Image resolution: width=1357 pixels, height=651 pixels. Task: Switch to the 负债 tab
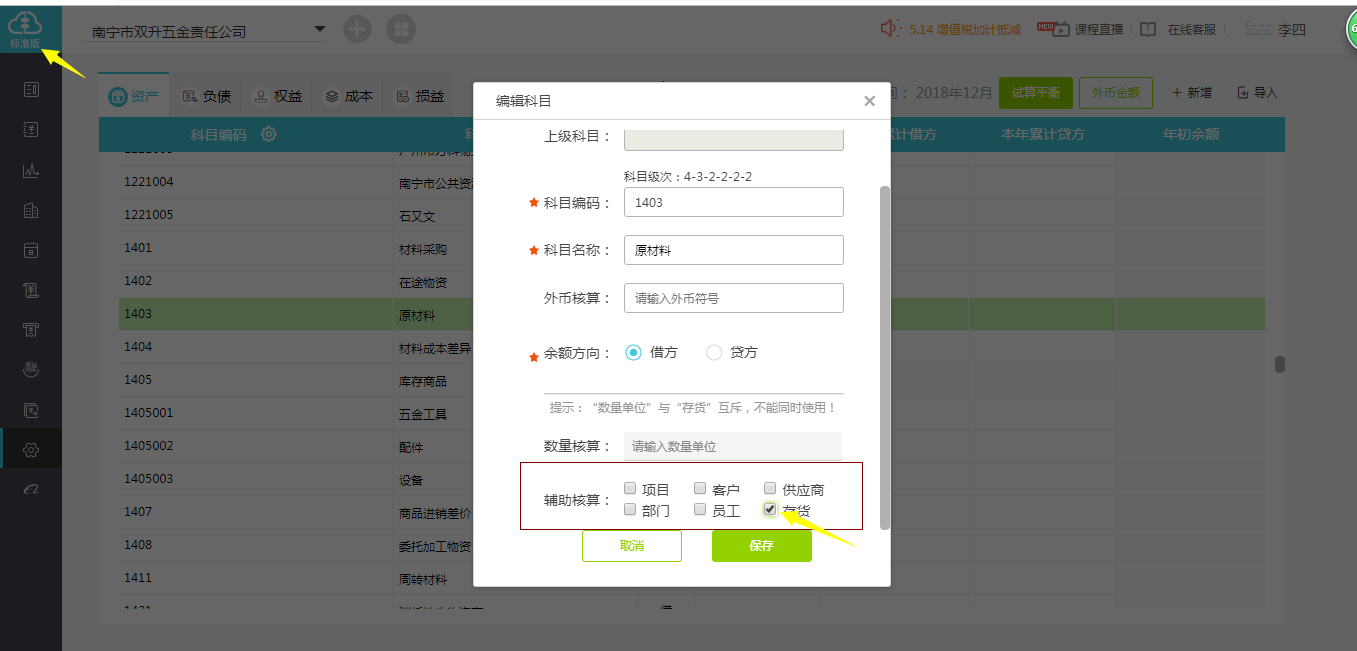pyautogui.click(x=207, y=96)
